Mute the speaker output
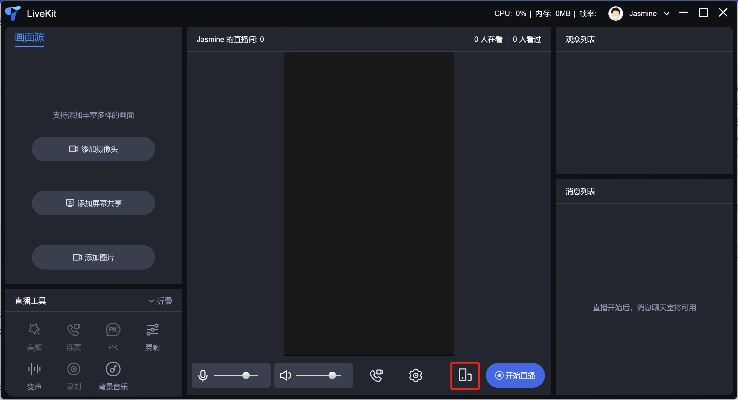Screen dimensions: 738x400 click(285, 376)
